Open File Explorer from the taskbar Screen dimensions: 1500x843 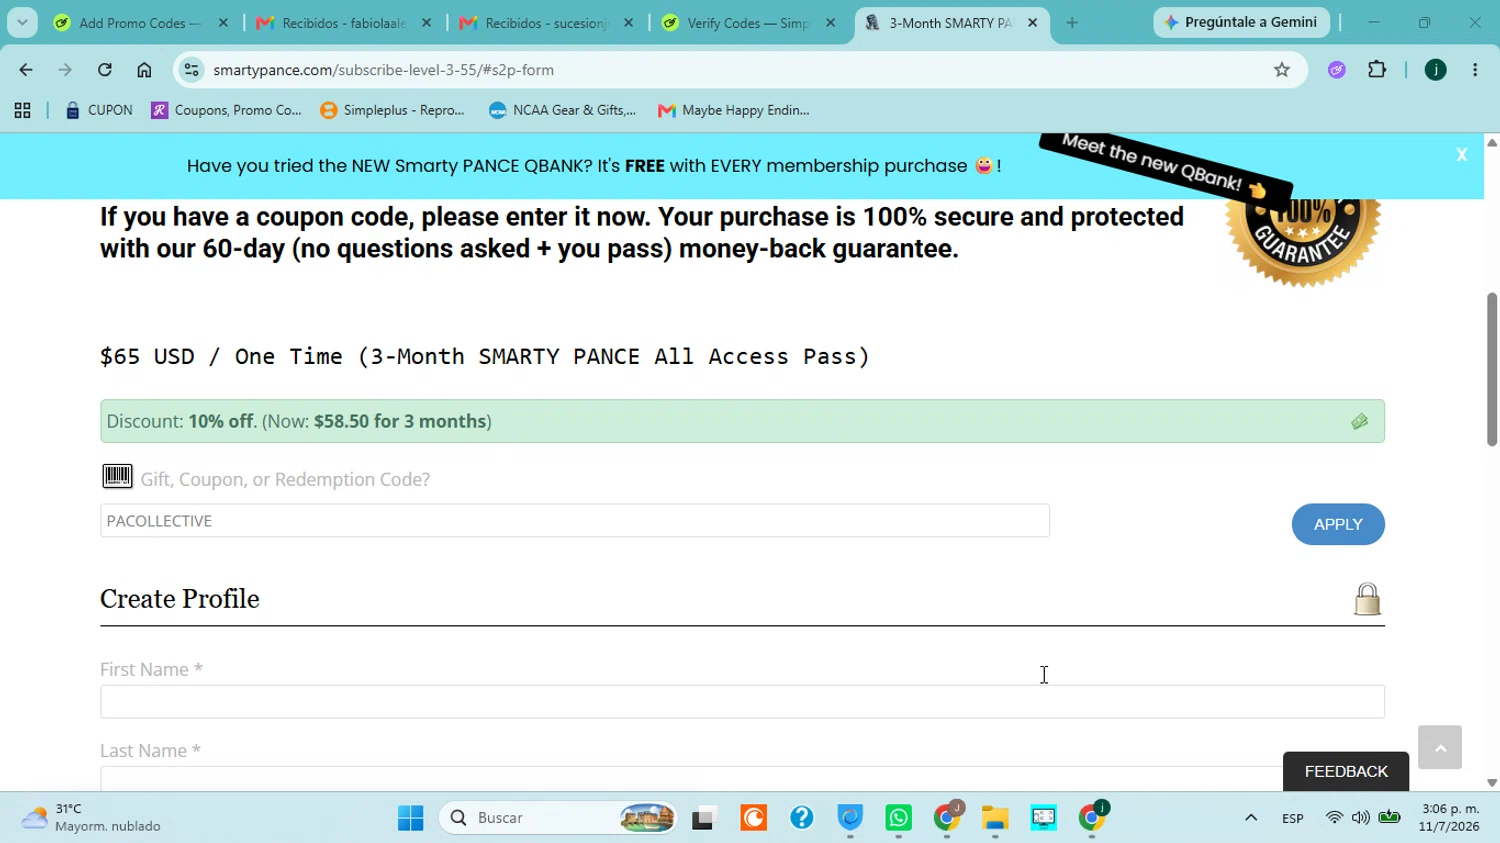click(995, 818)
